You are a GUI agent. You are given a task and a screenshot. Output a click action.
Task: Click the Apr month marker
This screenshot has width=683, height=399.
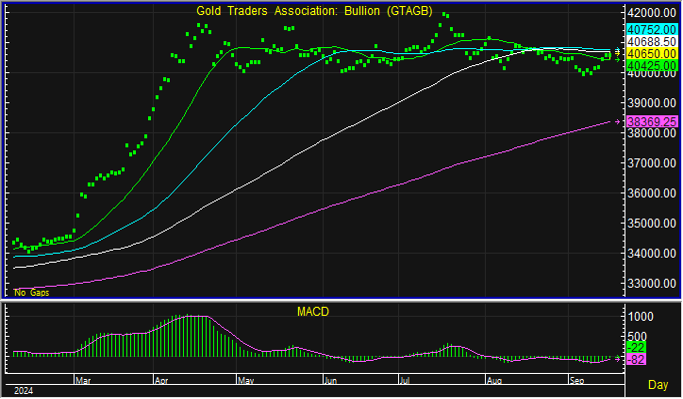(x=161, y=381)
